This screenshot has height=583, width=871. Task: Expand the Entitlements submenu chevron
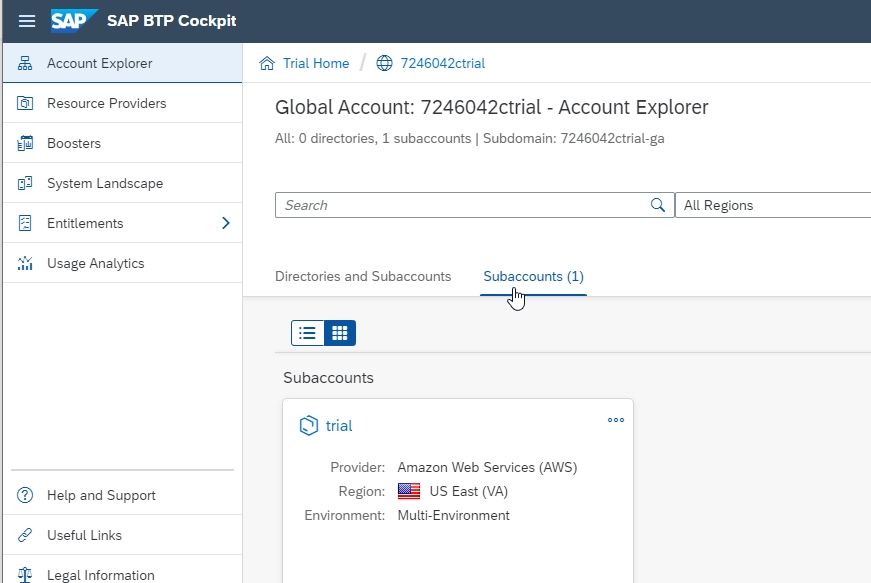coord(226,223)
